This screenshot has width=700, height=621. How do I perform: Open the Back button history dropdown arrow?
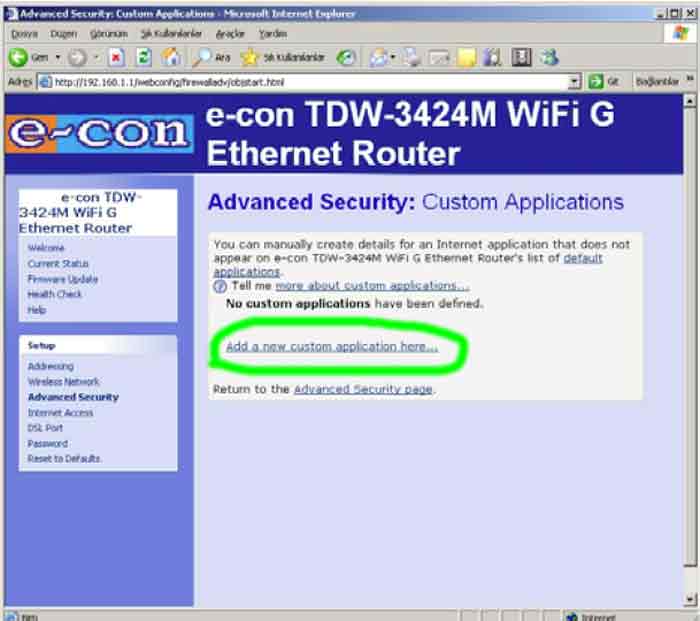pyautogui.click(x=58, y=57)
